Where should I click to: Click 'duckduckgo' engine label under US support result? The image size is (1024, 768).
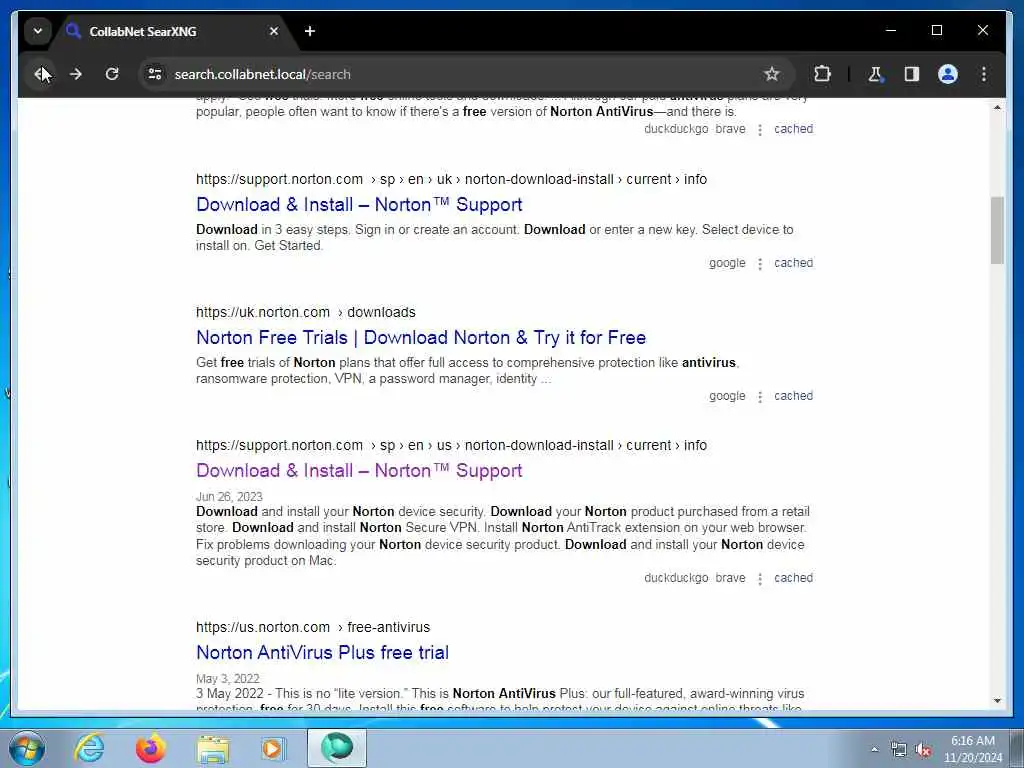(676, 578)
